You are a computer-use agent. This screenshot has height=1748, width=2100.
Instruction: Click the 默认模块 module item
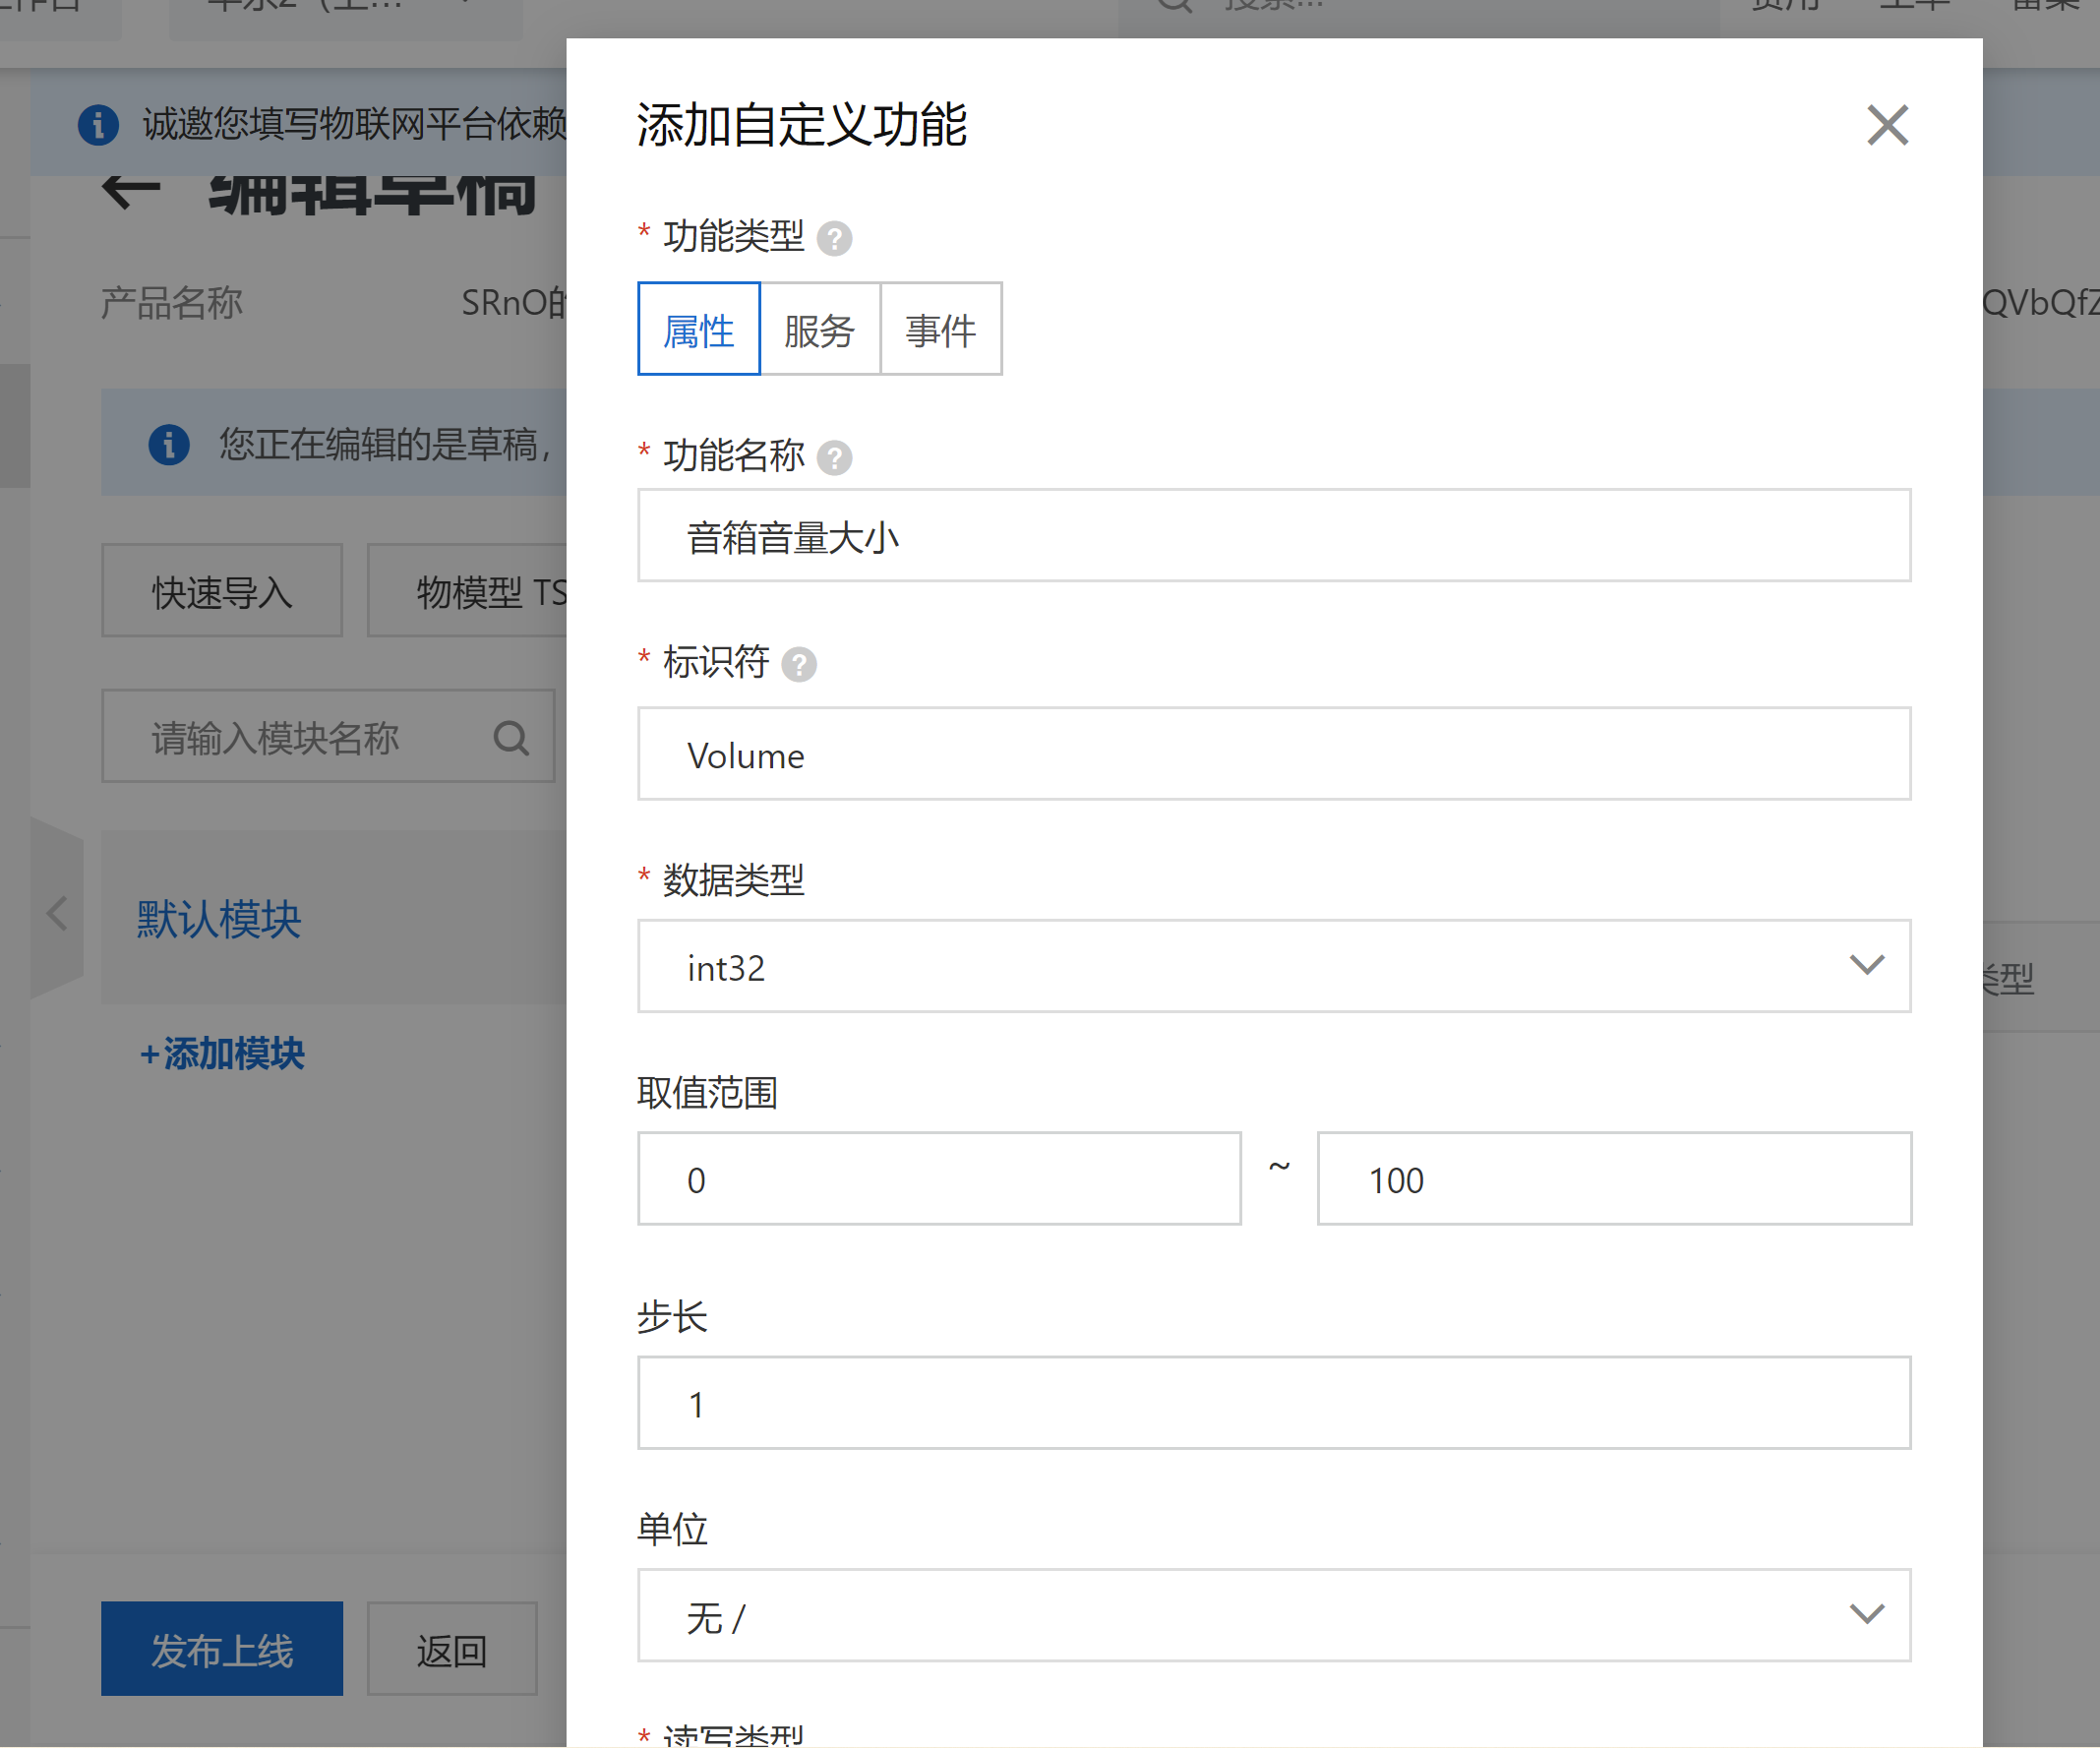[x=219, y=918]
